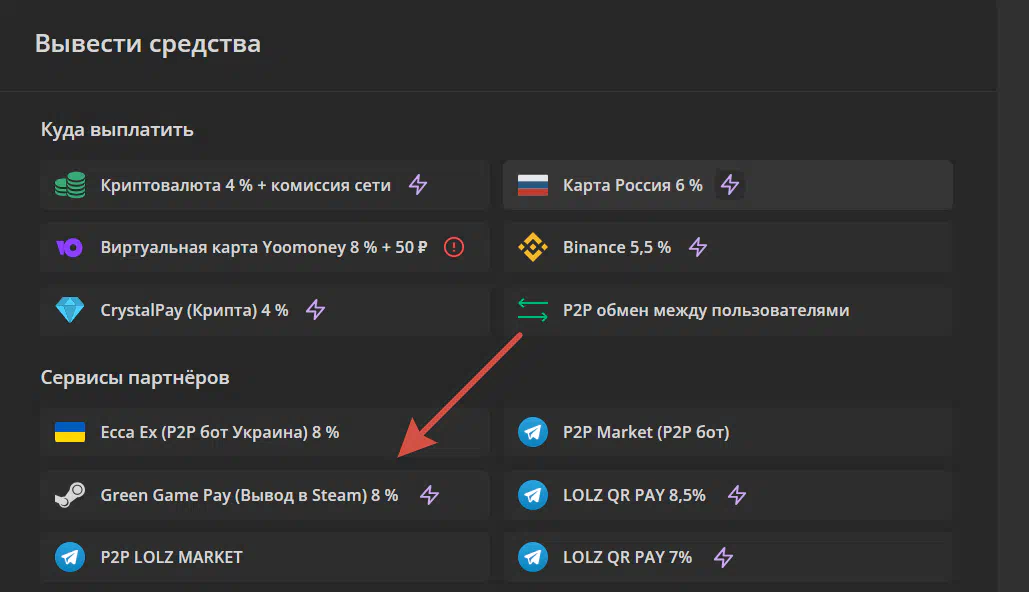1029x592 pixels.
Task: Click the blue CrystalPay gem icon
Action: coord(70,310)
